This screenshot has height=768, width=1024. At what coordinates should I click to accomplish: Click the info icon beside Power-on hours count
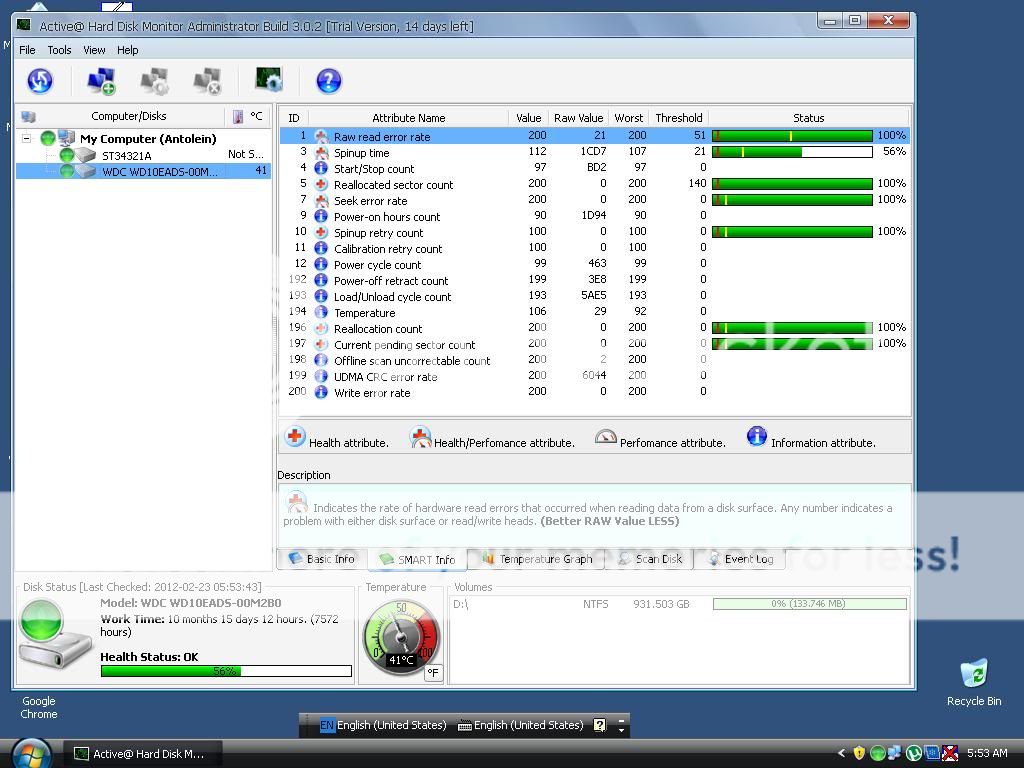(321, 216)
